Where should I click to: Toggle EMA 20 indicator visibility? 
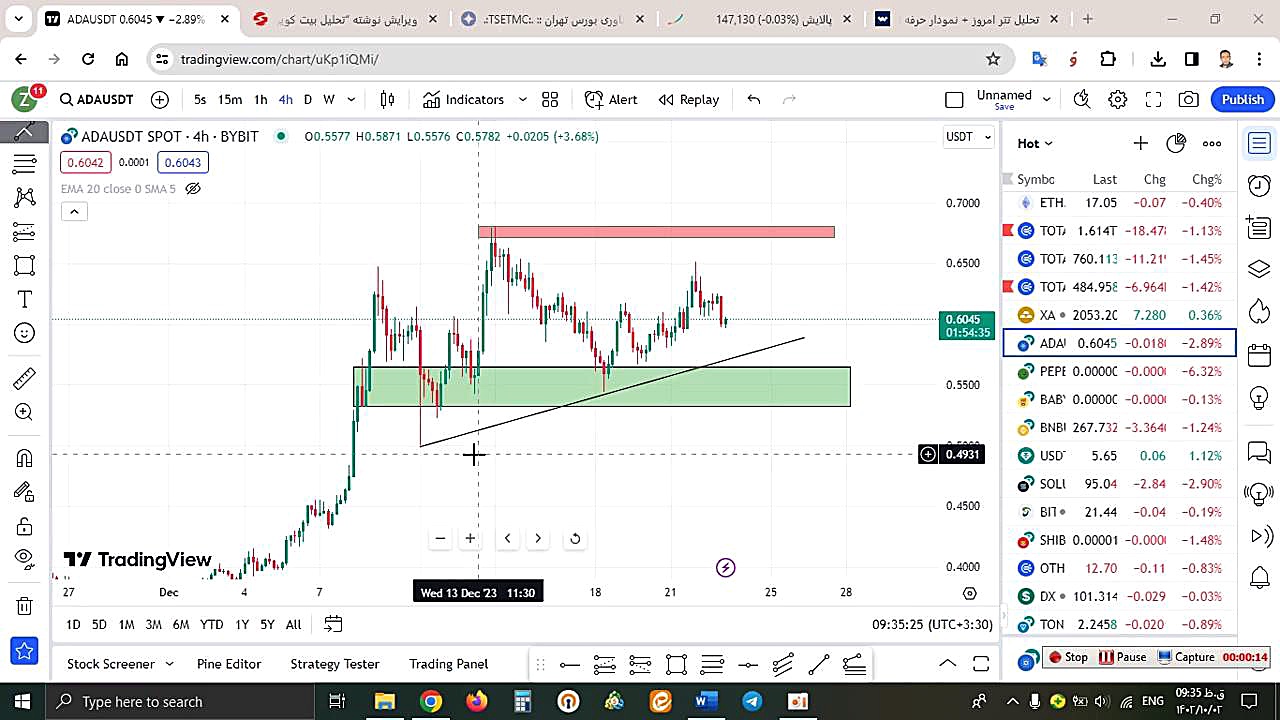coord(193,188)
